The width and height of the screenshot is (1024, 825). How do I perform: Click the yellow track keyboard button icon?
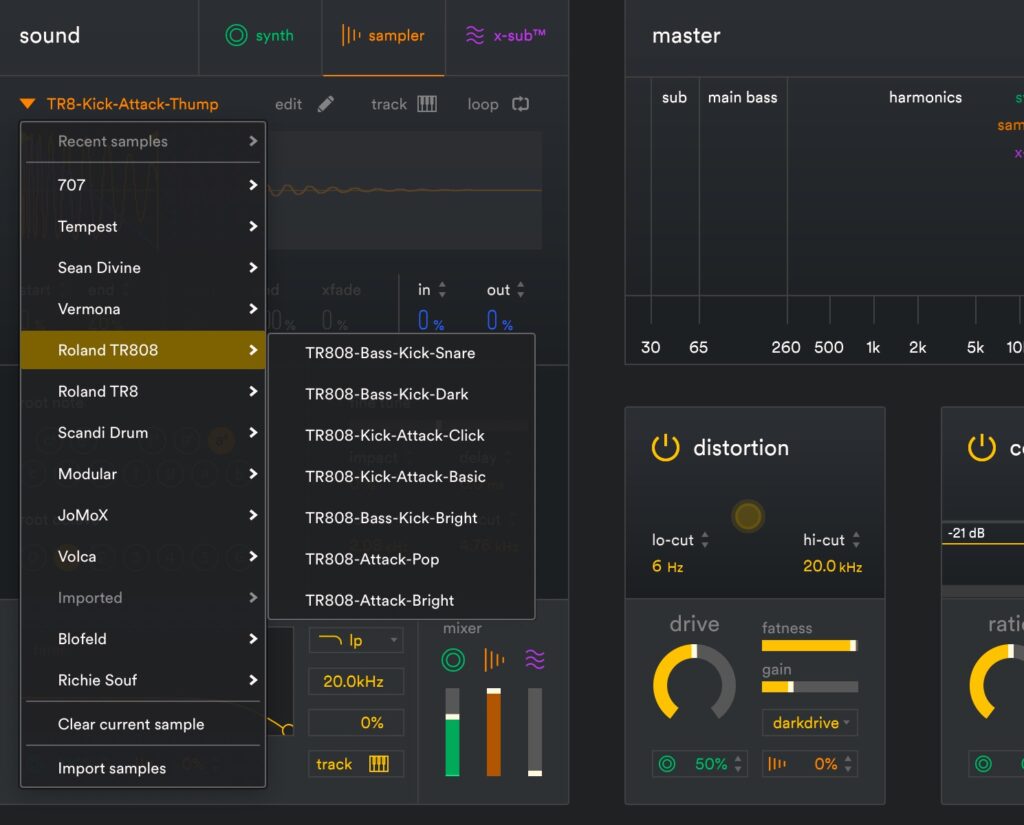(379, 764)
